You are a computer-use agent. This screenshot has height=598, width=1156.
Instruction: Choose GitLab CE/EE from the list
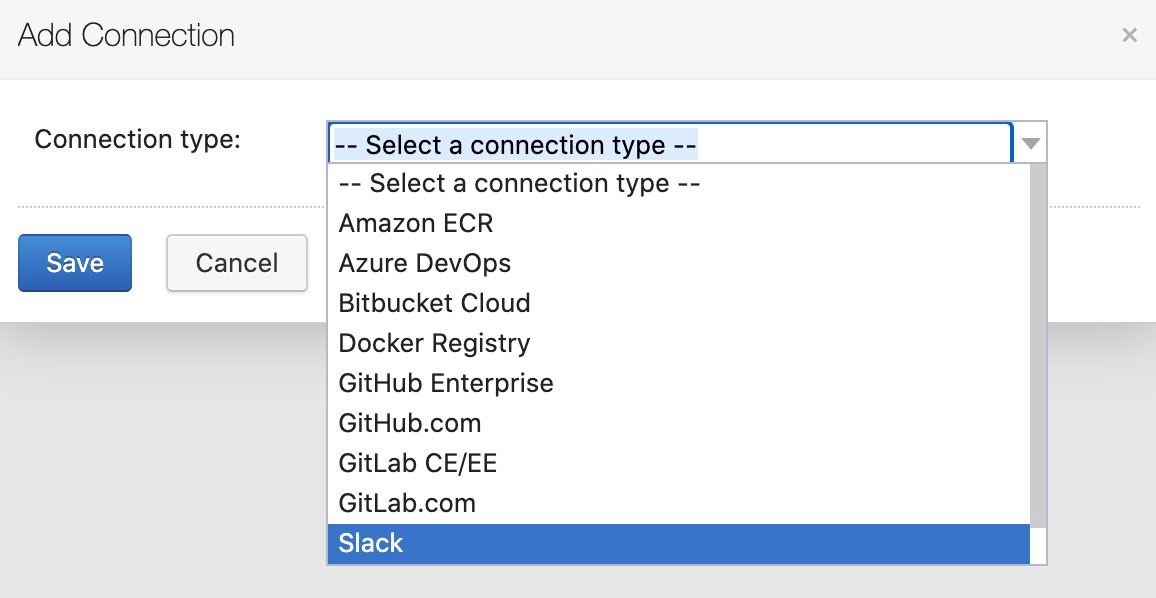678,462
